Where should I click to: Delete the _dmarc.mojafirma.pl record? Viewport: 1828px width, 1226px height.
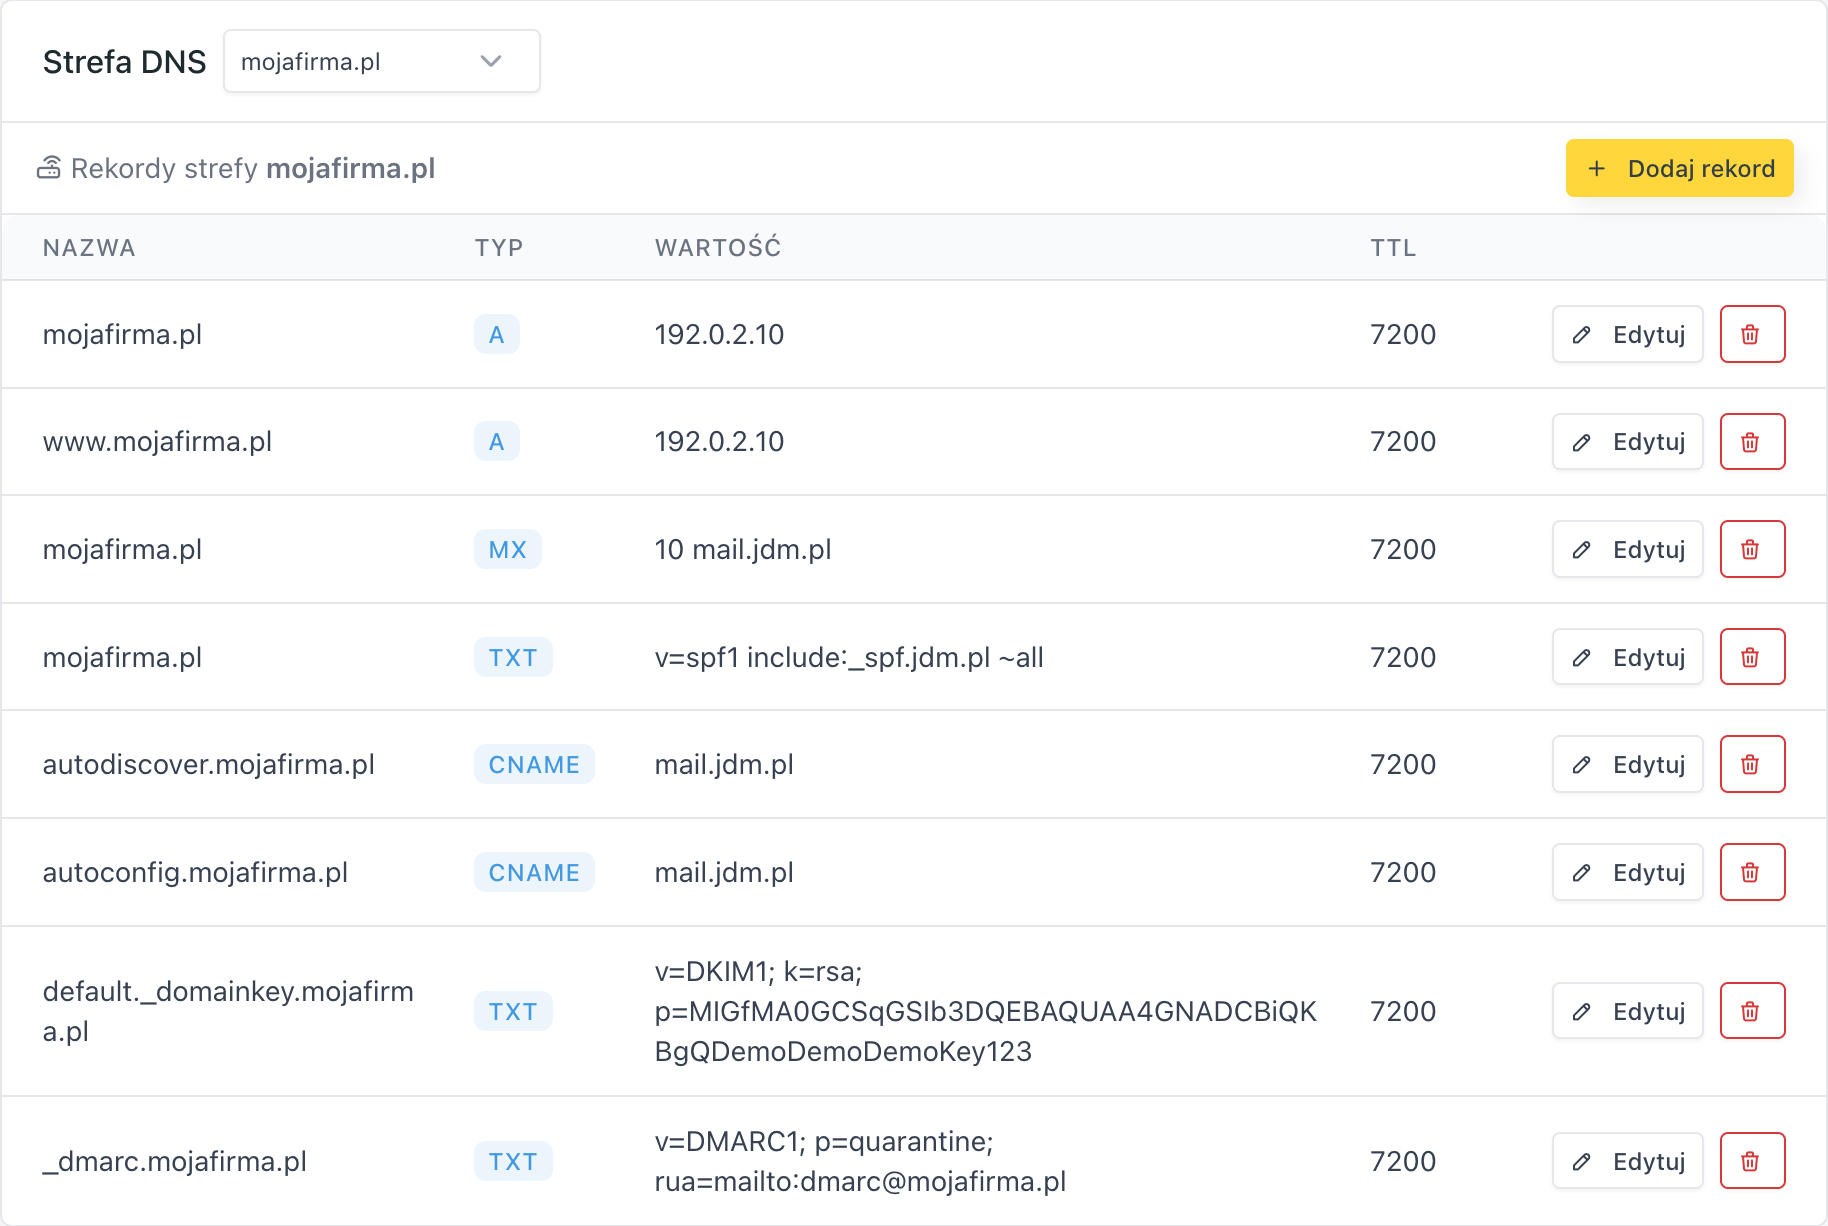coord(1752,1161)
